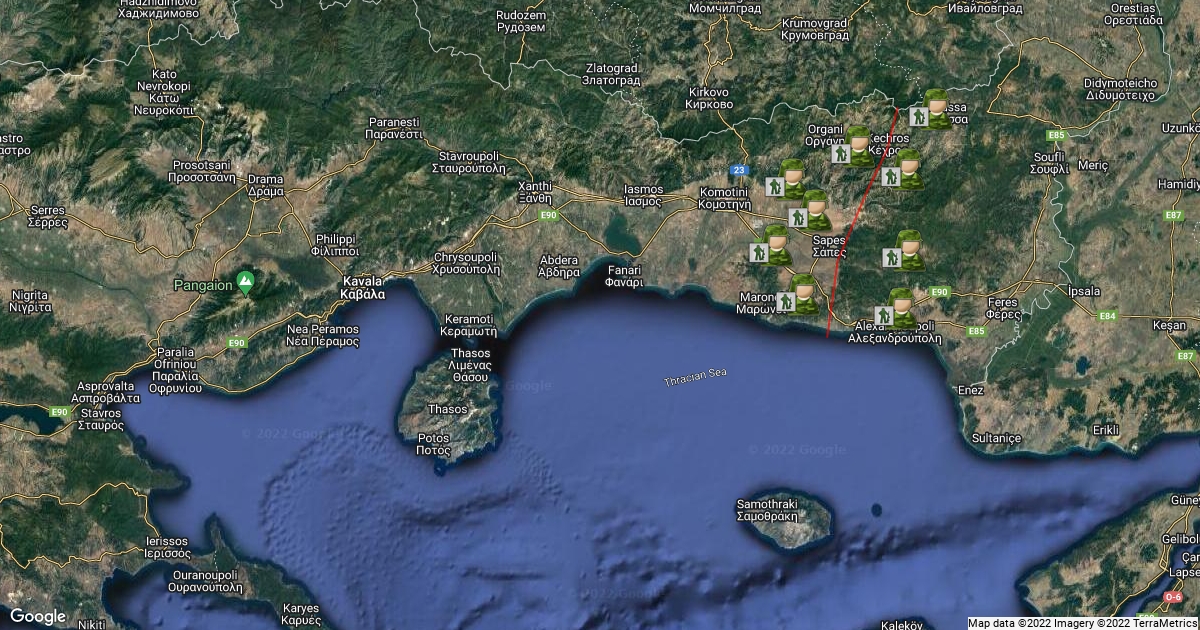The height and width of the screenshot is (630, 1200).
Task: Click route 23 shield north of Komotini
Action: tap(738, 171)
